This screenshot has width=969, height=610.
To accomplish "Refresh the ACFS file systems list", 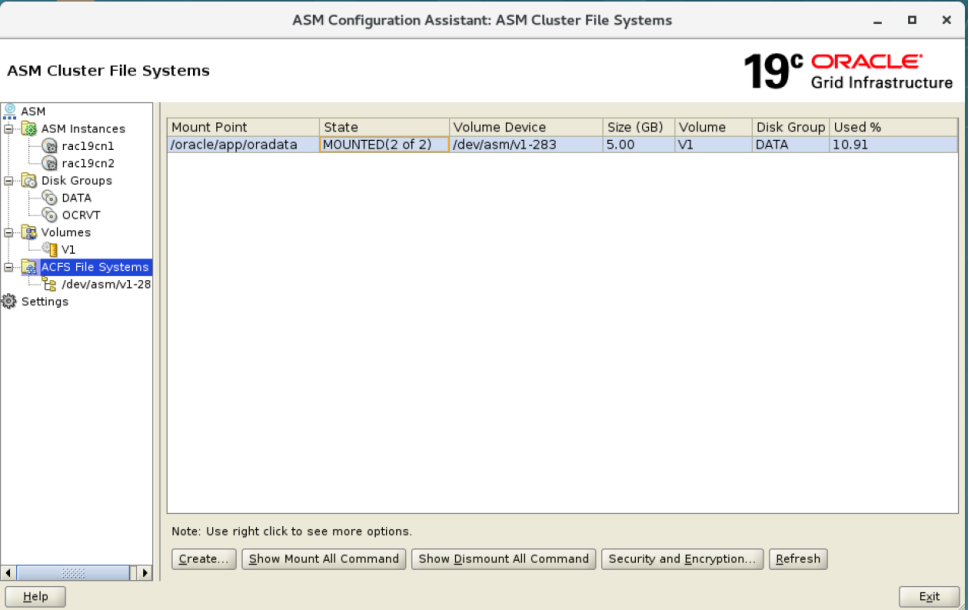I will [x=797, y=559].
